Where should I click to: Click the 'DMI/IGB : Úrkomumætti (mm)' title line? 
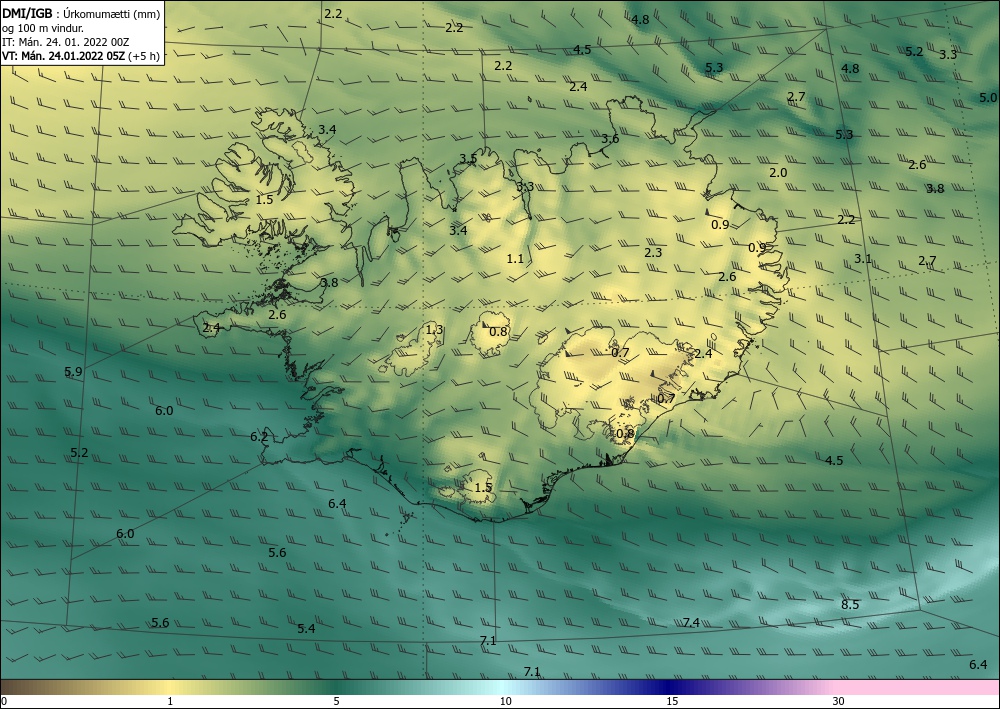[x=81, y=14]
